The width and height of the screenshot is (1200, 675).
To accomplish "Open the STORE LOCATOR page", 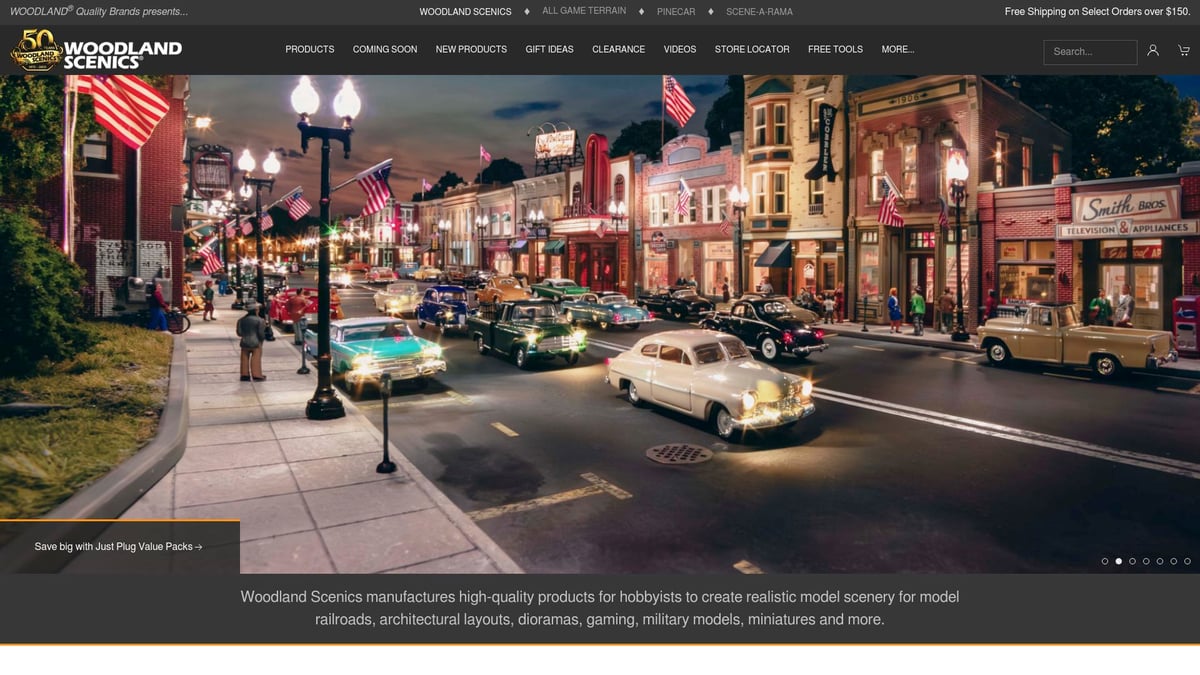I will [x=752, y=49].
